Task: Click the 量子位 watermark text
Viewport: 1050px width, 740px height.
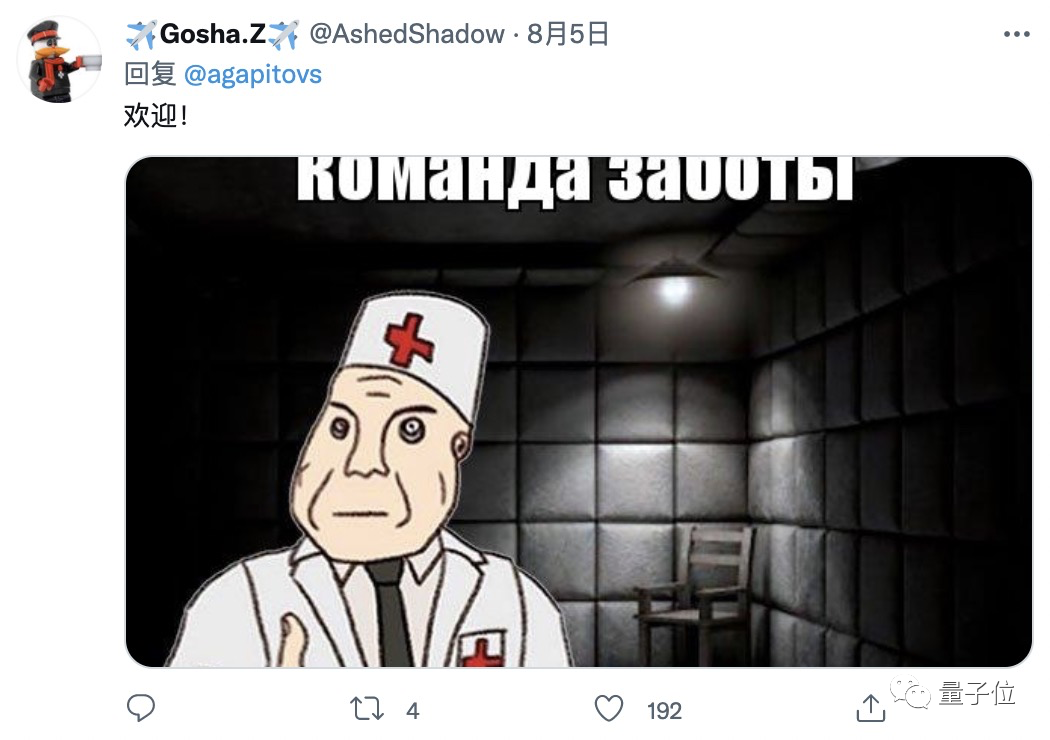Action: (x=977, y=693)
